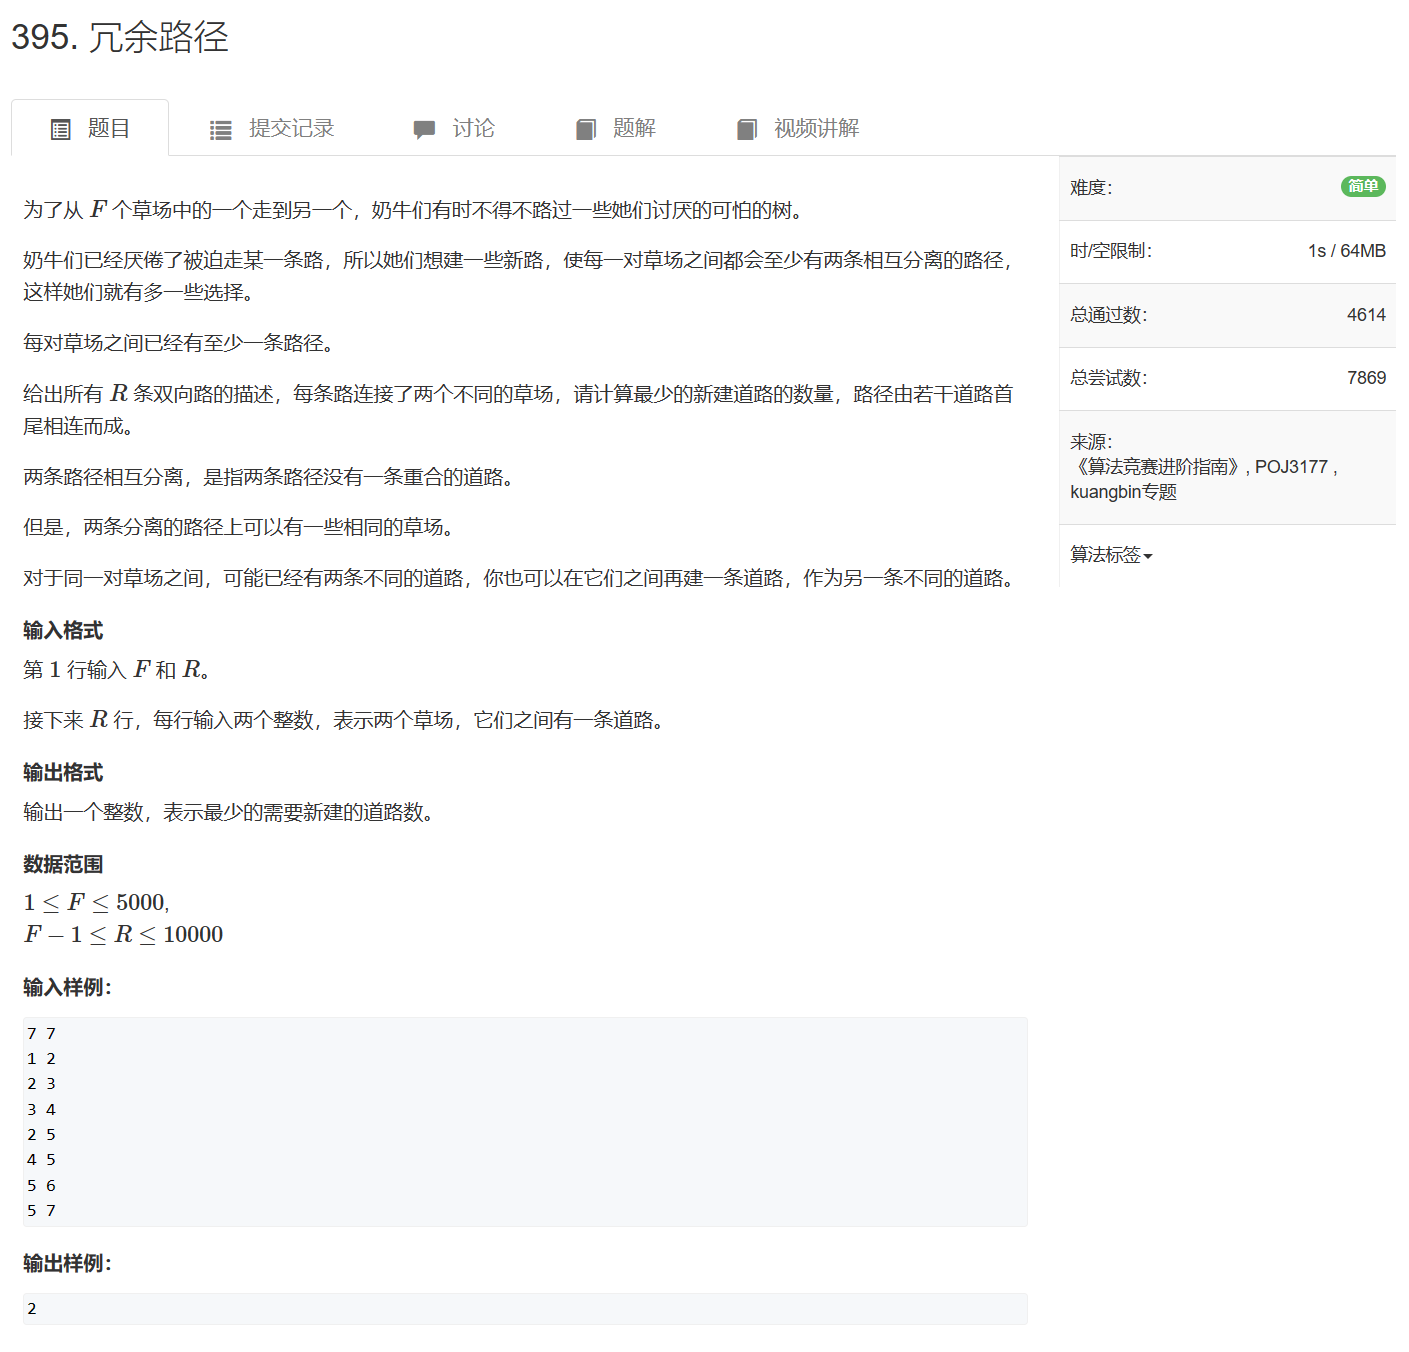Click the 输出格式 heading
The width and height of the screenshot is (1409, 1352).
point(63,772)
